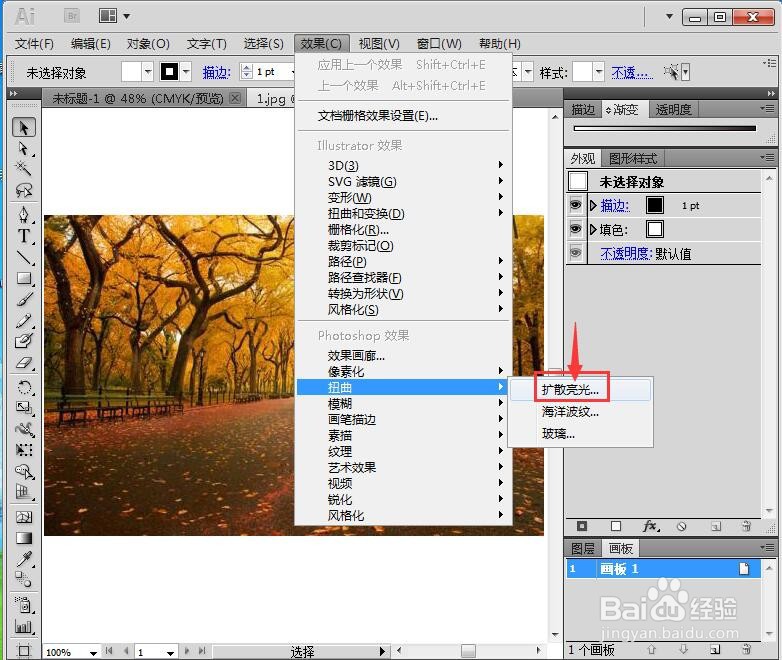The height and width of the screenshot is (660, 782).
Task: Click the black stroke swatch in appearance panel
Action: click(655, 205)
